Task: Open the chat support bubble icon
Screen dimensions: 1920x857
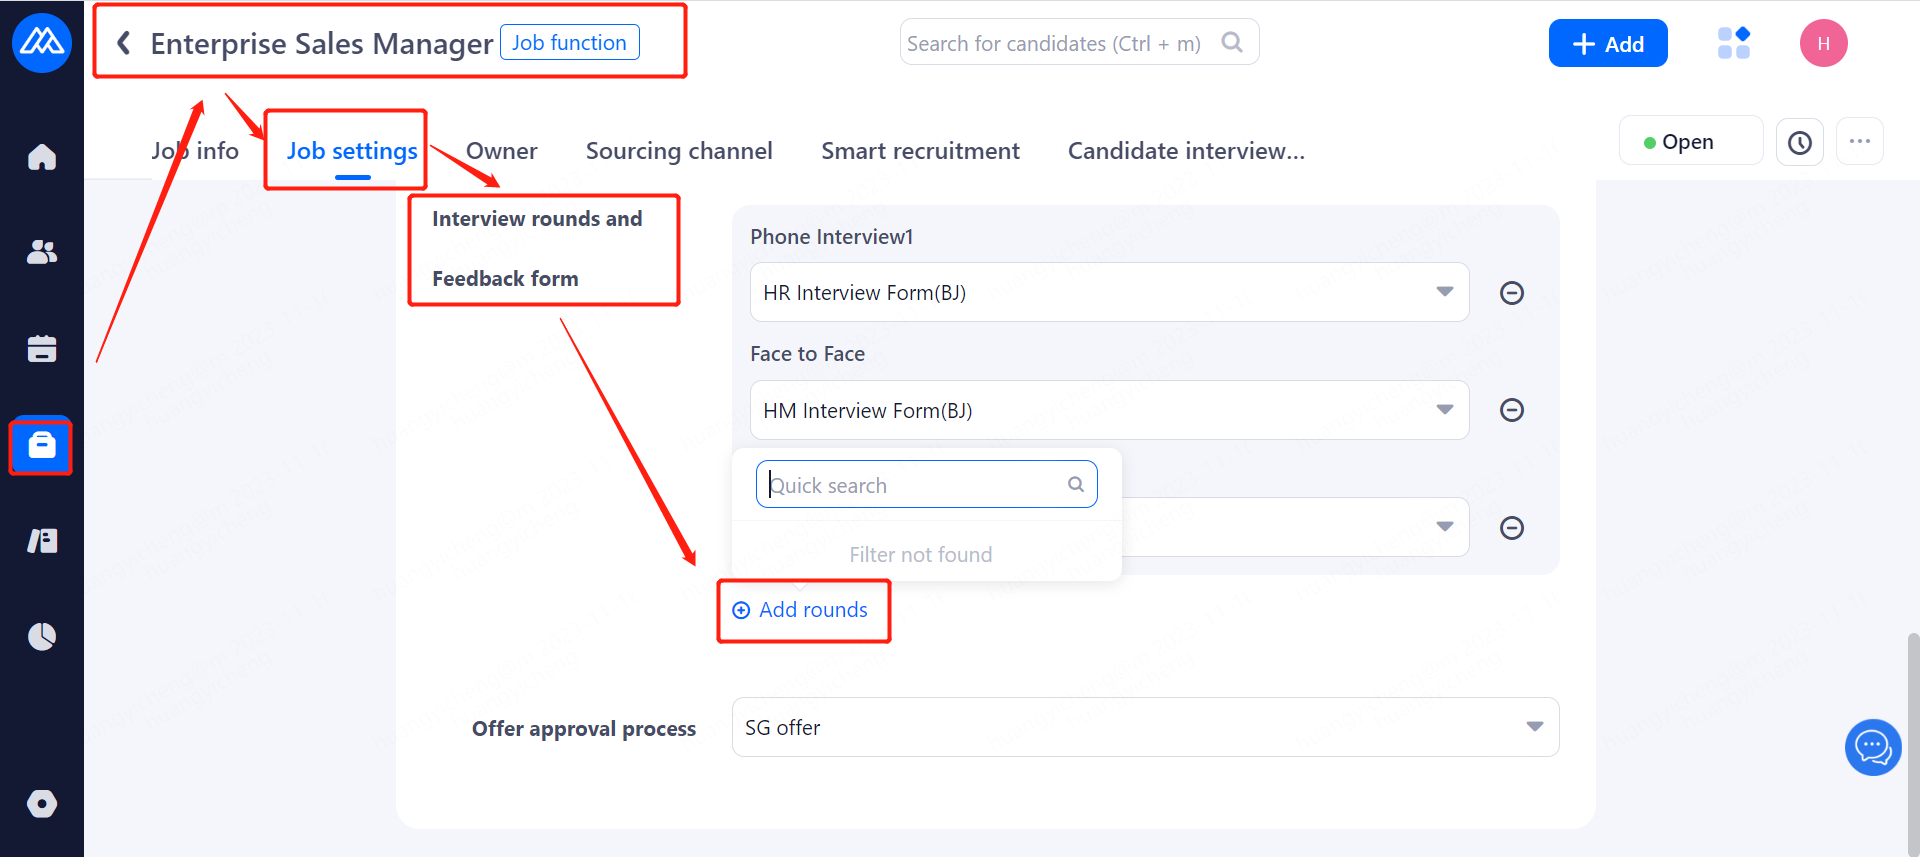Action: [x=1872, y=747]
